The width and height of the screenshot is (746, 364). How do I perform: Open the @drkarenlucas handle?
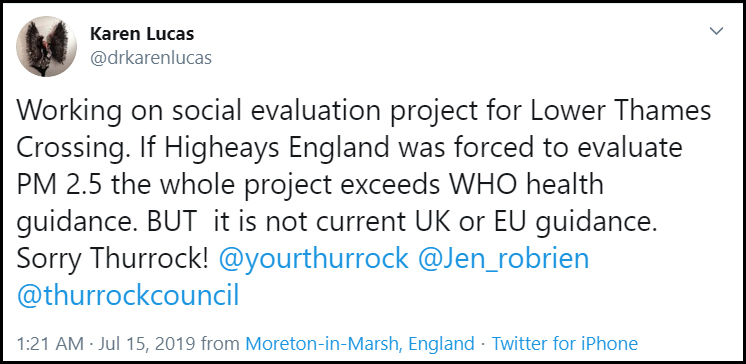coord(151,58)
